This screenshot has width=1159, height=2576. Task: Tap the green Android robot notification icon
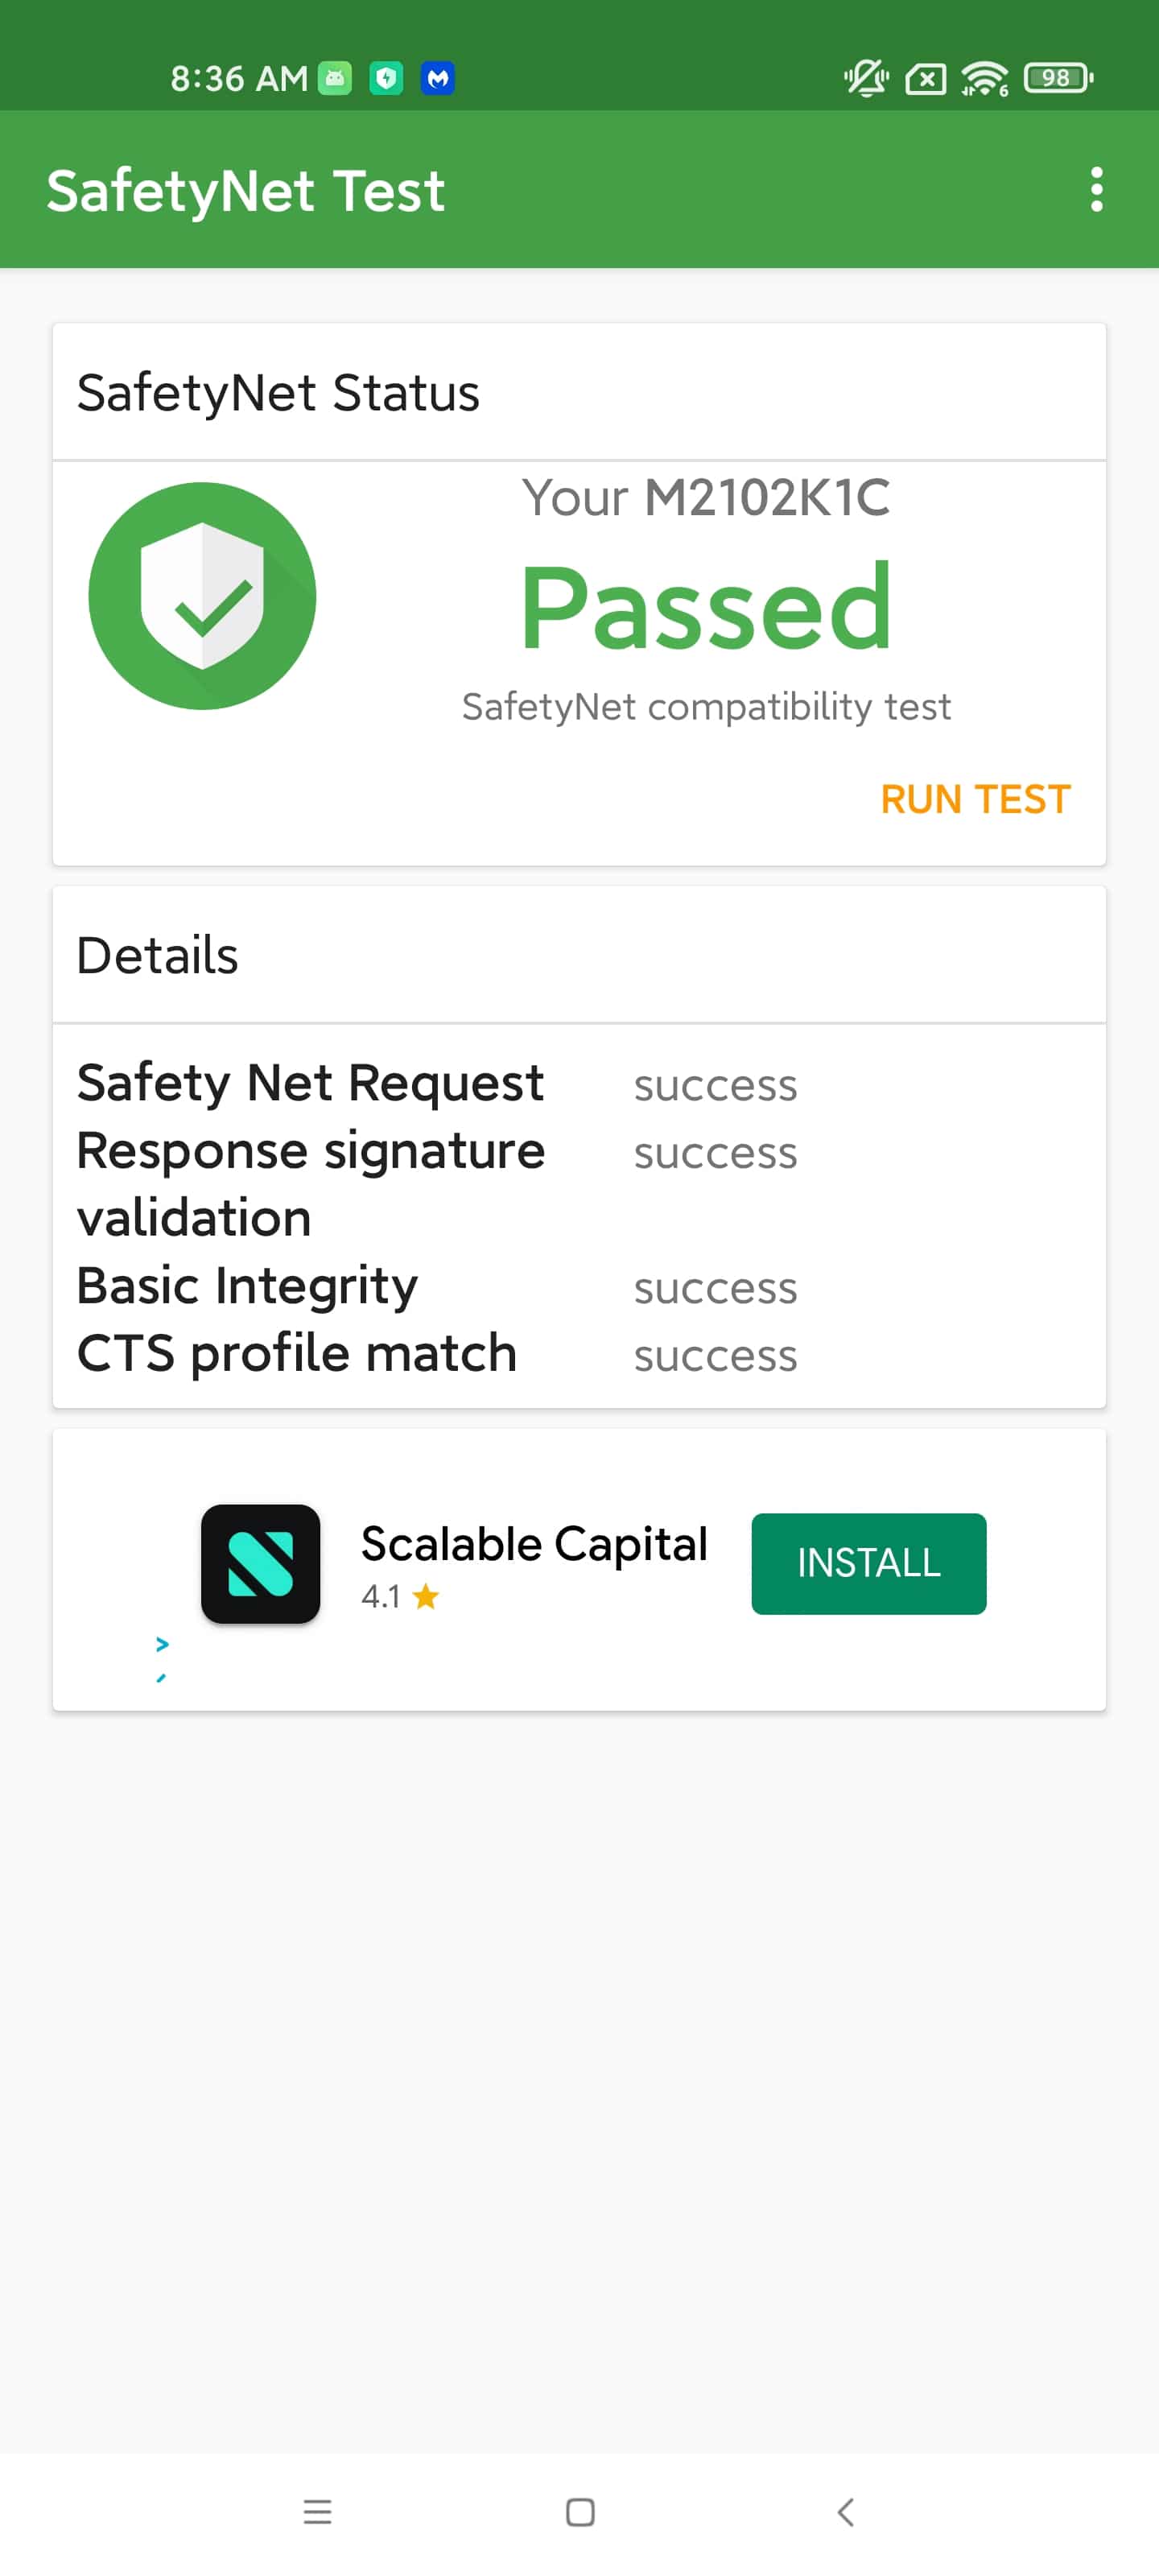click(x=335, y=78)
